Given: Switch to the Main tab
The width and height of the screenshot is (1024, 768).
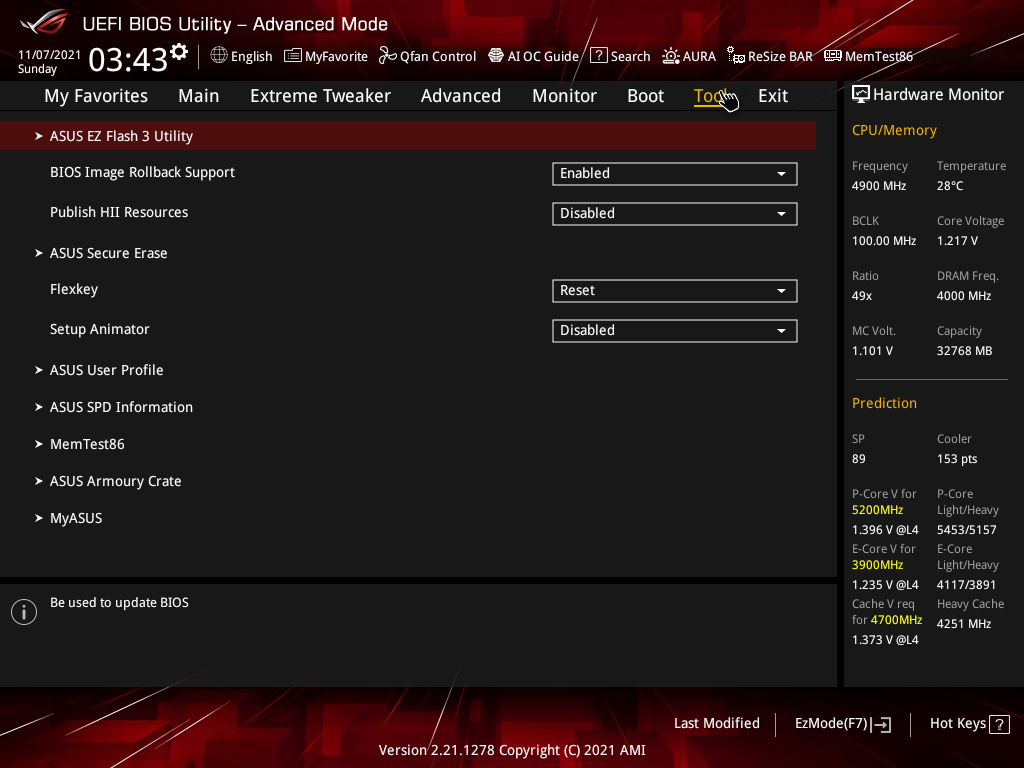Looking at the screenshot, I should (199, 96).
